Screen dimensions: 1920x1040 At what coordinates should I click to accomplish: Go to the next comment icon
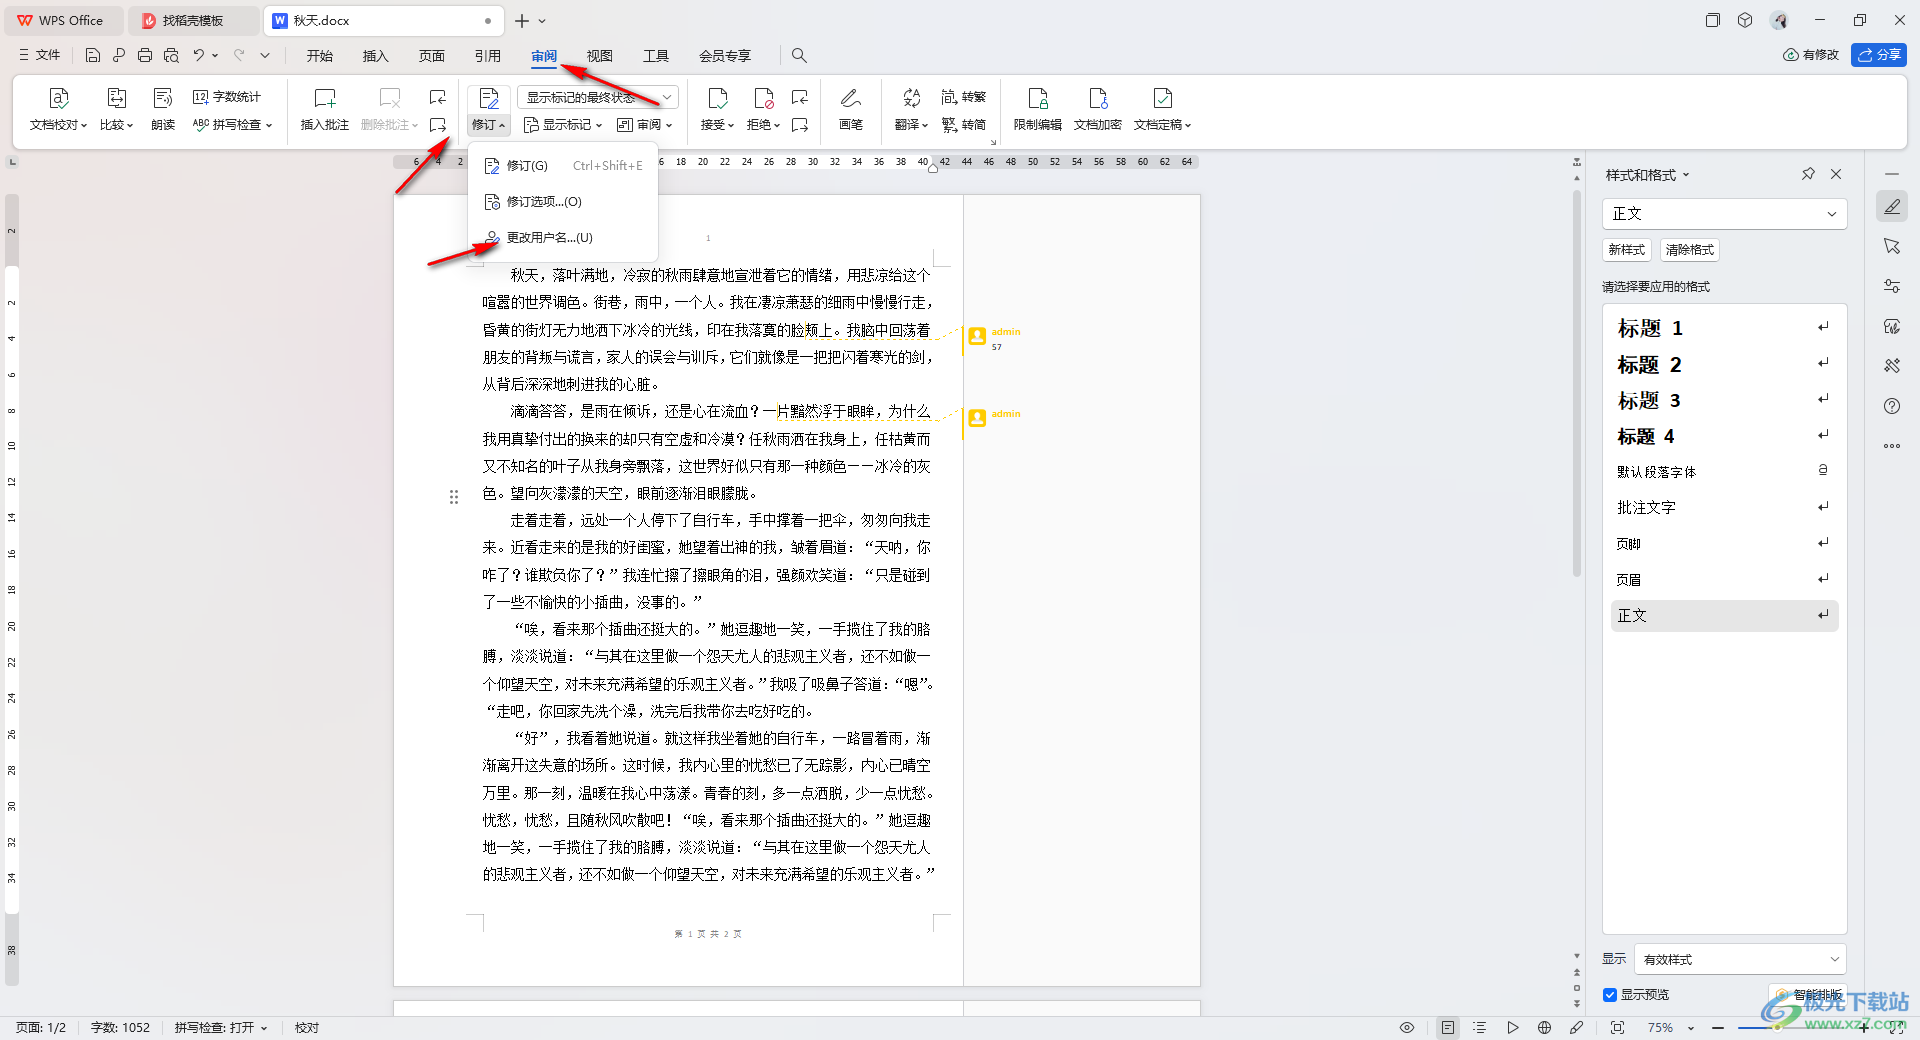pyautogui.click(x=438, y=125)
